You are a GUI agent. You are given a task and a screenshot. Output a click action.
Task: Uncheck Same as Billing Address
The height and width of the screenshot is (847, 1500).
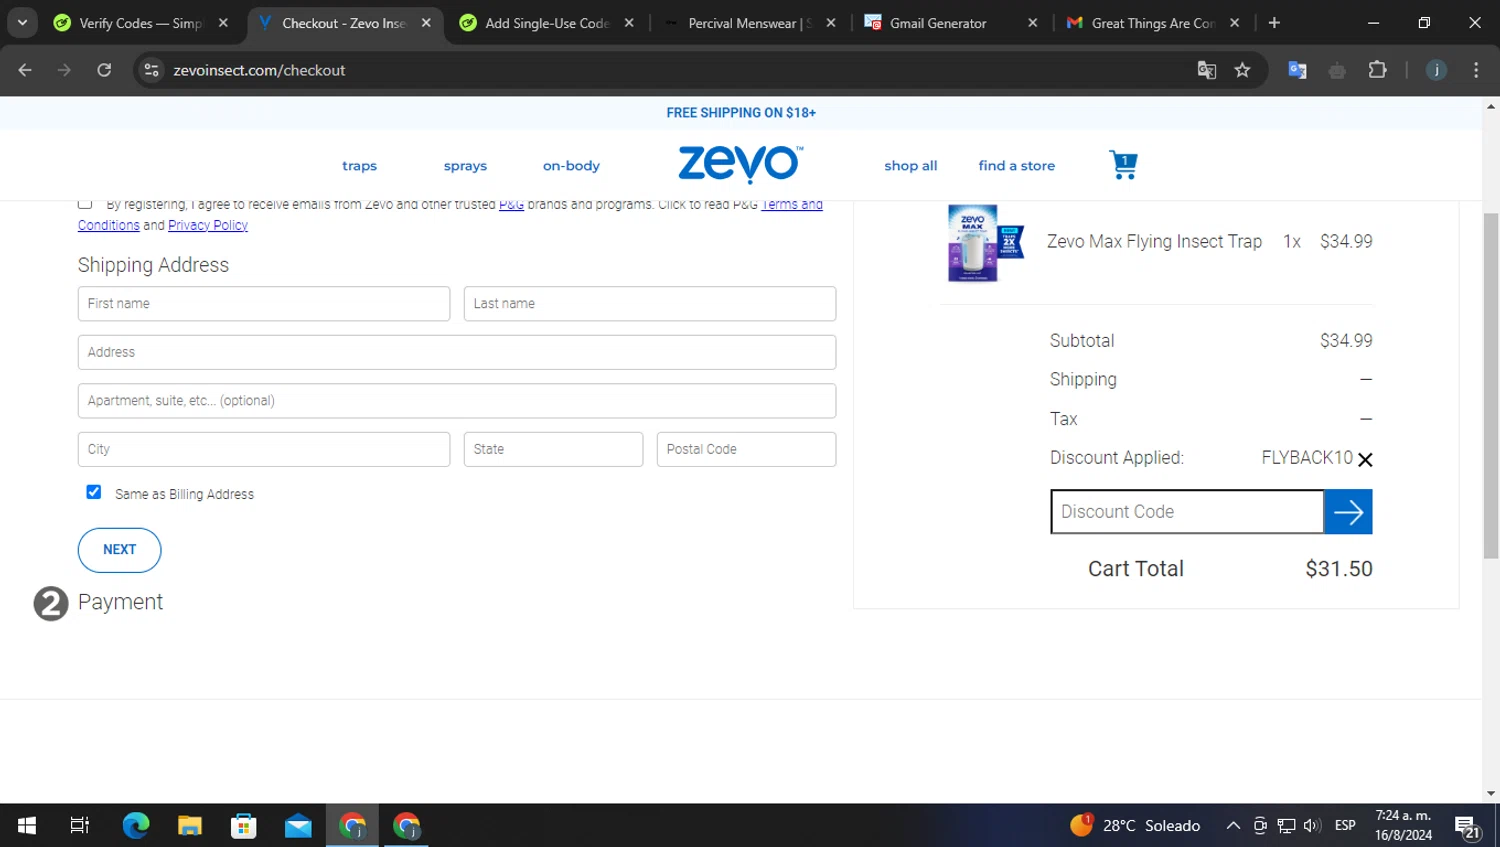[x=94, y=492]
